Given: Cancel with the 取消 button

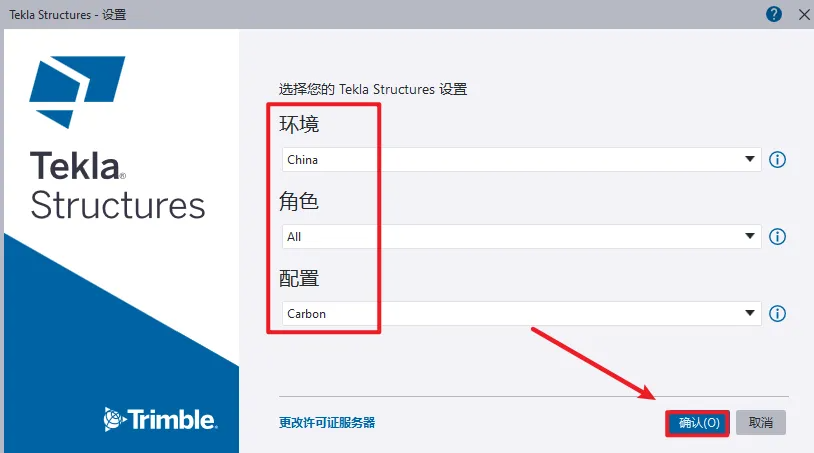Looking at the screenshot, I should (761, 423).
